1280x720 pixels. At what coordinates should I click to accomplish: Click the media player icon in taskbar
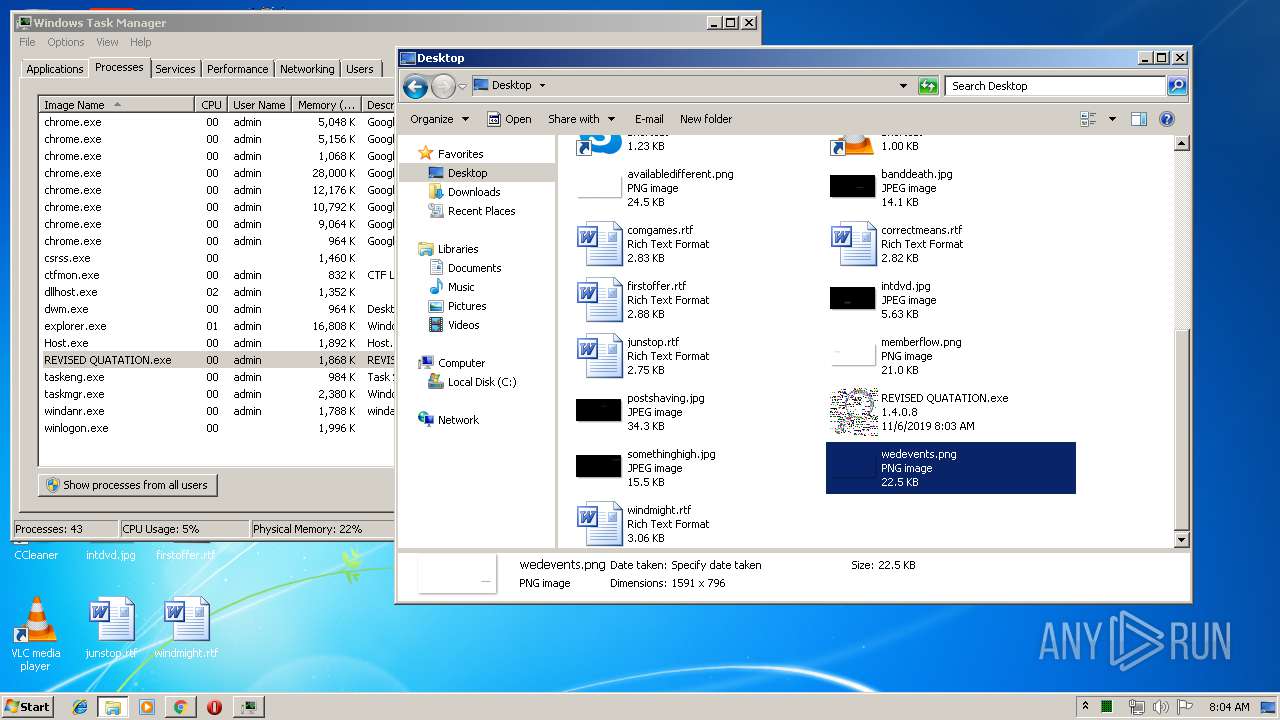pos(147,707)
